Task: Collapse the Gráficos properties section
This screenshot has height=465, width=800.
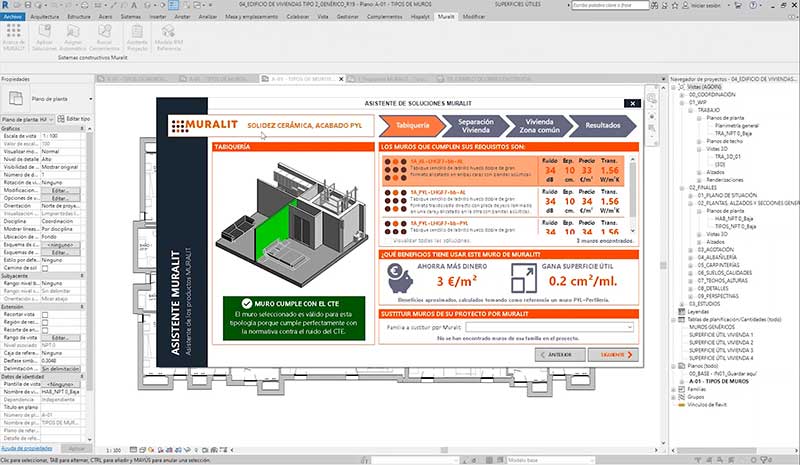Action: click(x=83, y=129)
